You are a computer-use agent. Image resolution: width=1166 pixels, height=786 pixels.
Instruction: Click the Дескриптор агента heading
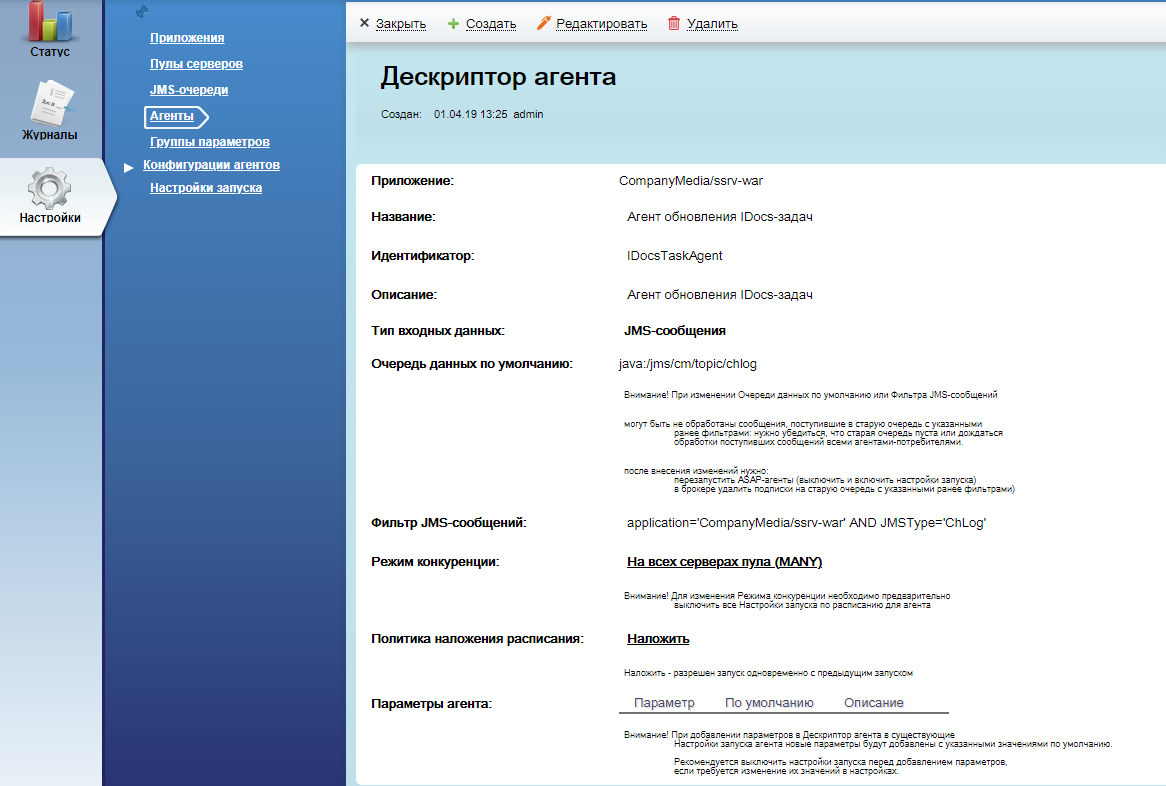[498, 77]
